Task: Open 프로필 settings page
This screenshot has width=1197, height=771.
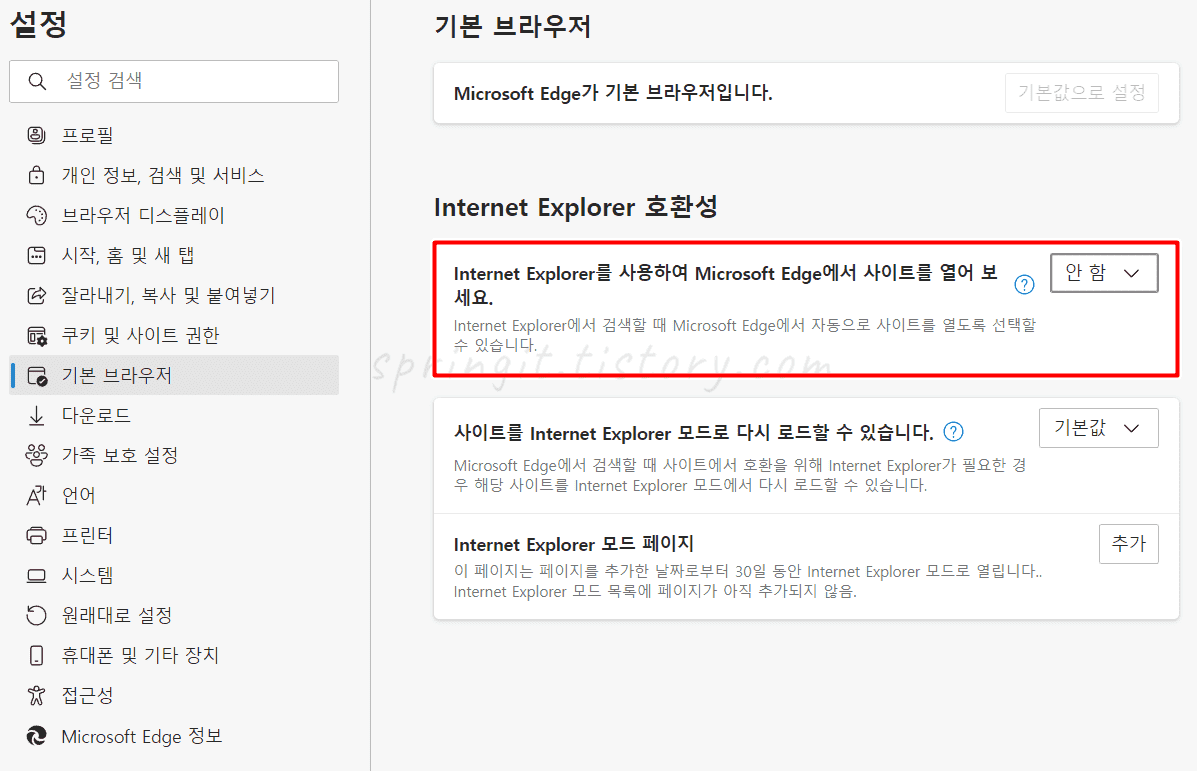Action: click(x=174, y=135)
